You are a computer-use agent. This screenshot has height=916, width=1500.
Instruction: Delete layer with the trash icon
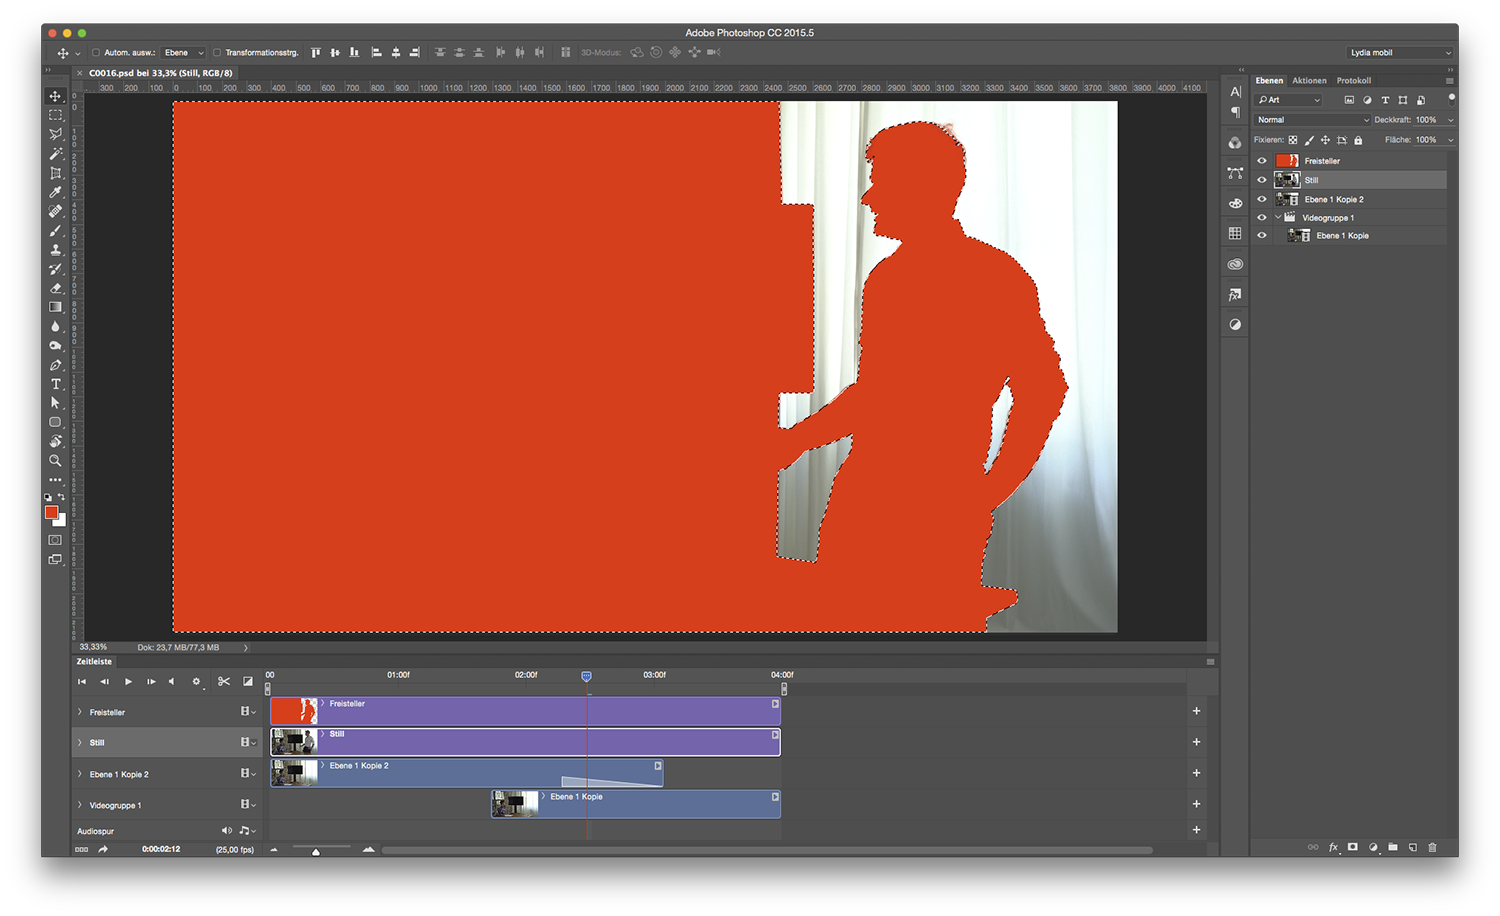point(1432,847)
